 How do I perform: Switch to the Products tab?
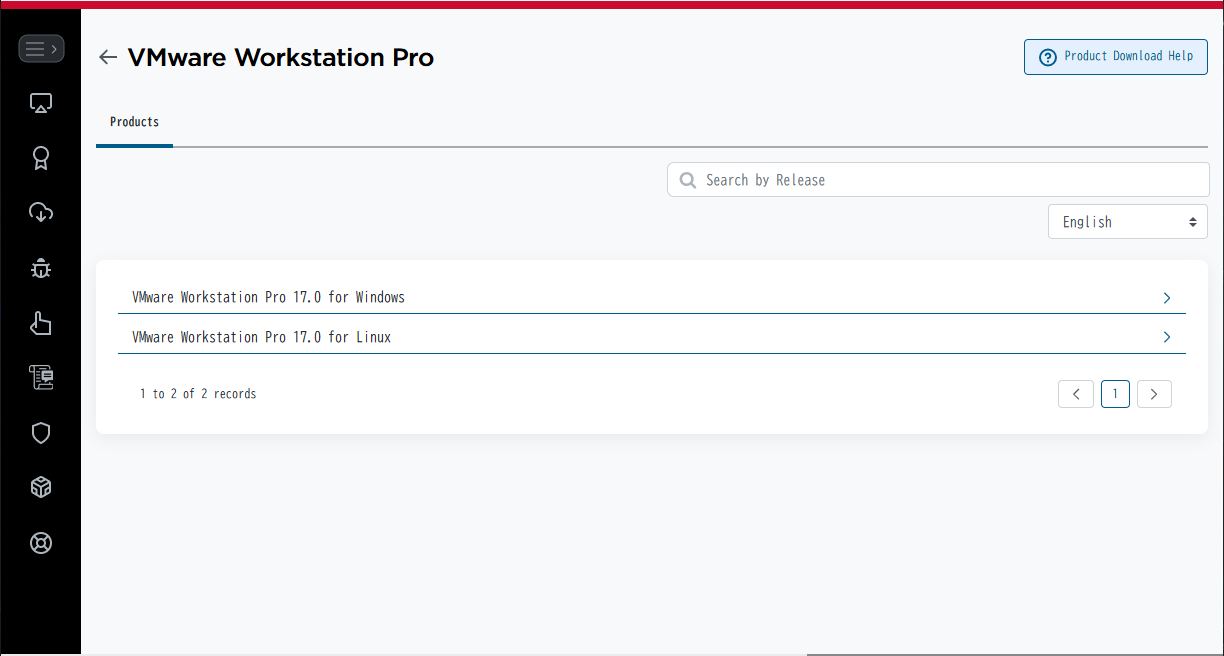click(134, 122)
